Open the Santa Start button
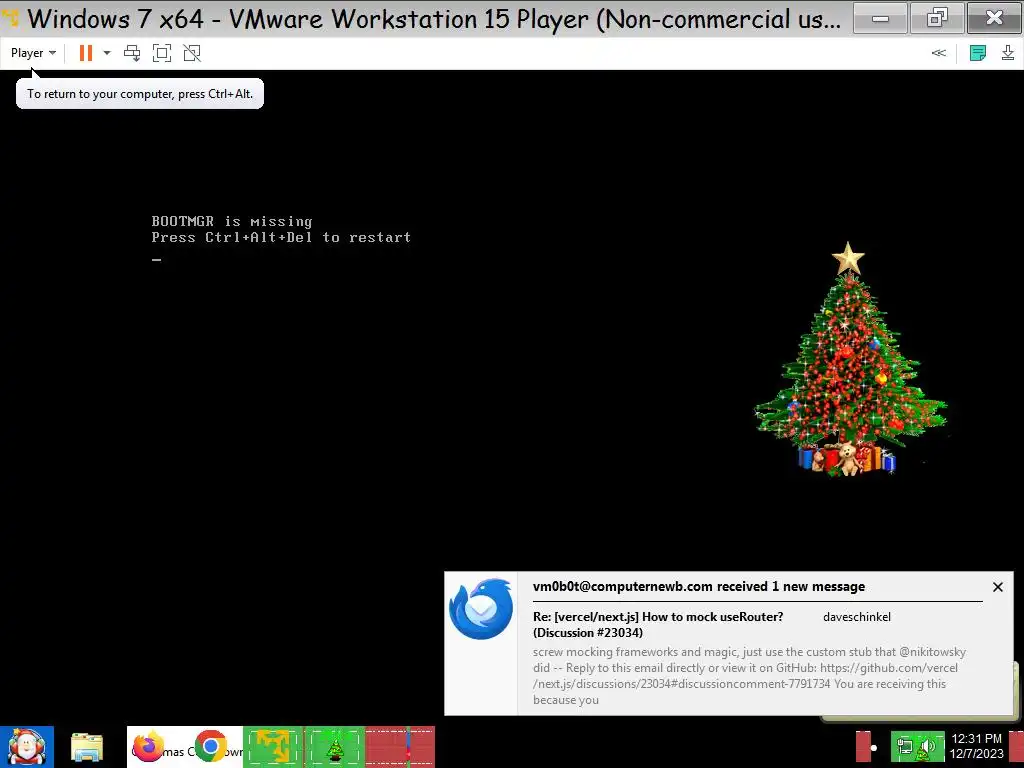This screenshot has height=768, width=1024. coord(27,746)
